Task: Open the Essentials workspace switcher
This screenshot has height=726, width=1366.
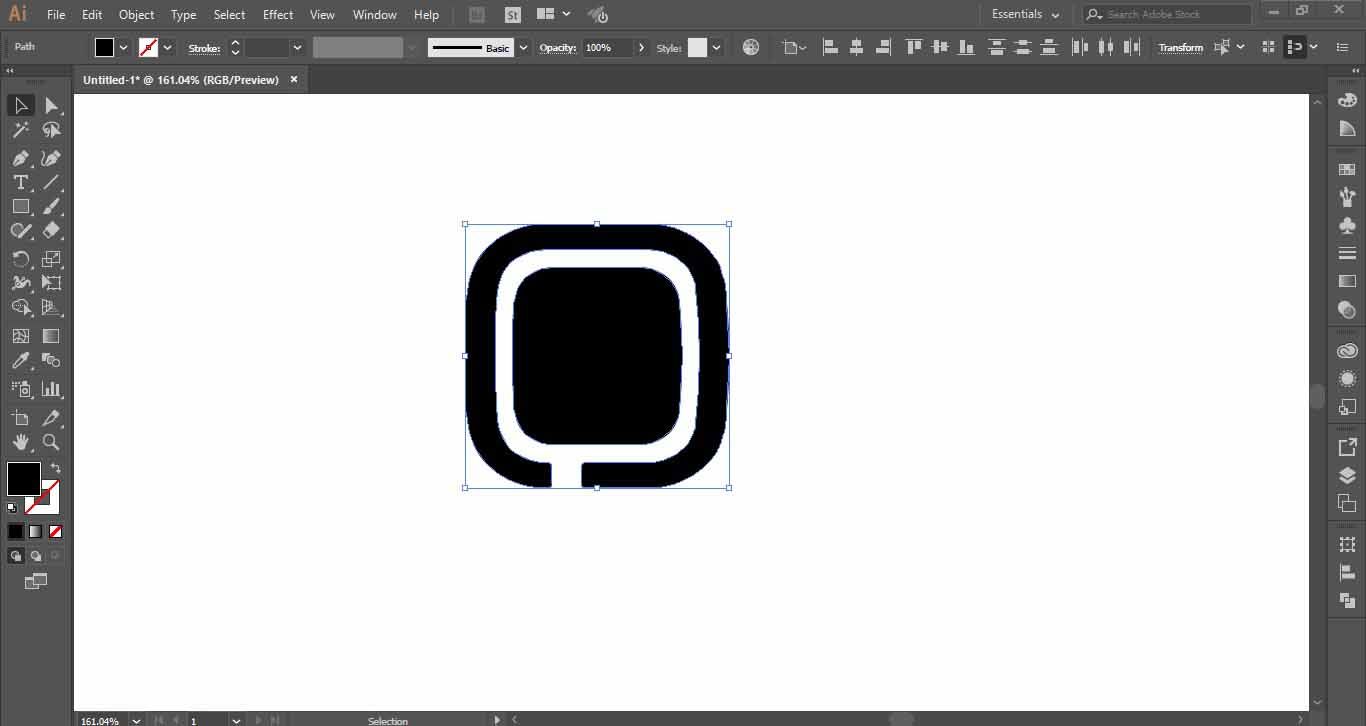Action: pos(1025,15)
